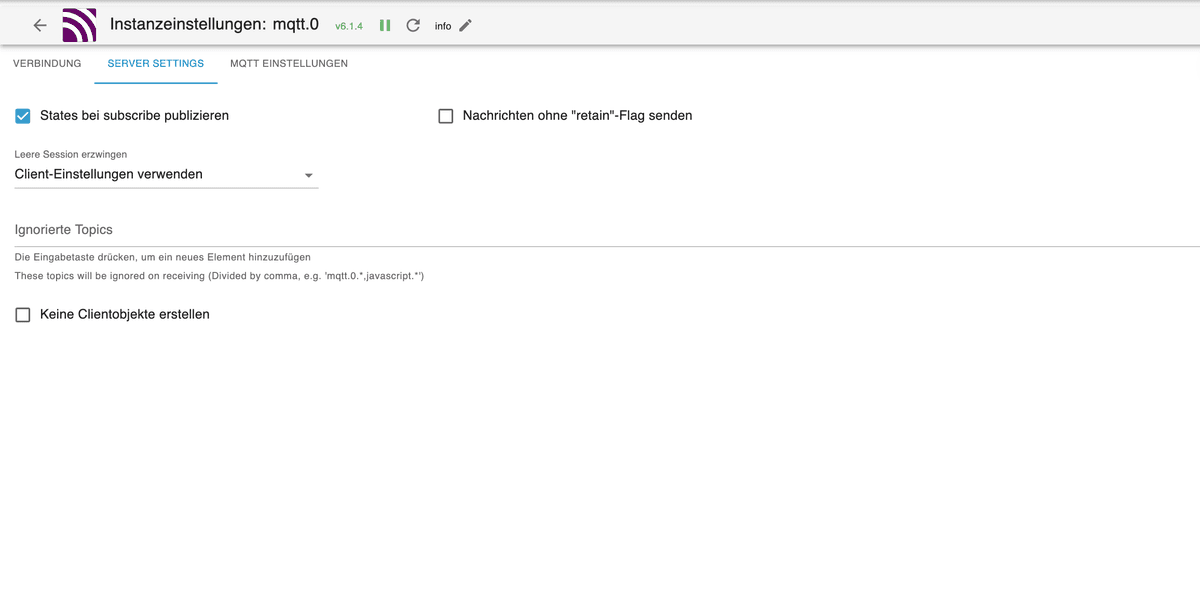Click the adapter icon in the header
The height and width of the screenshot is (605, 1200).
[80, 24]
